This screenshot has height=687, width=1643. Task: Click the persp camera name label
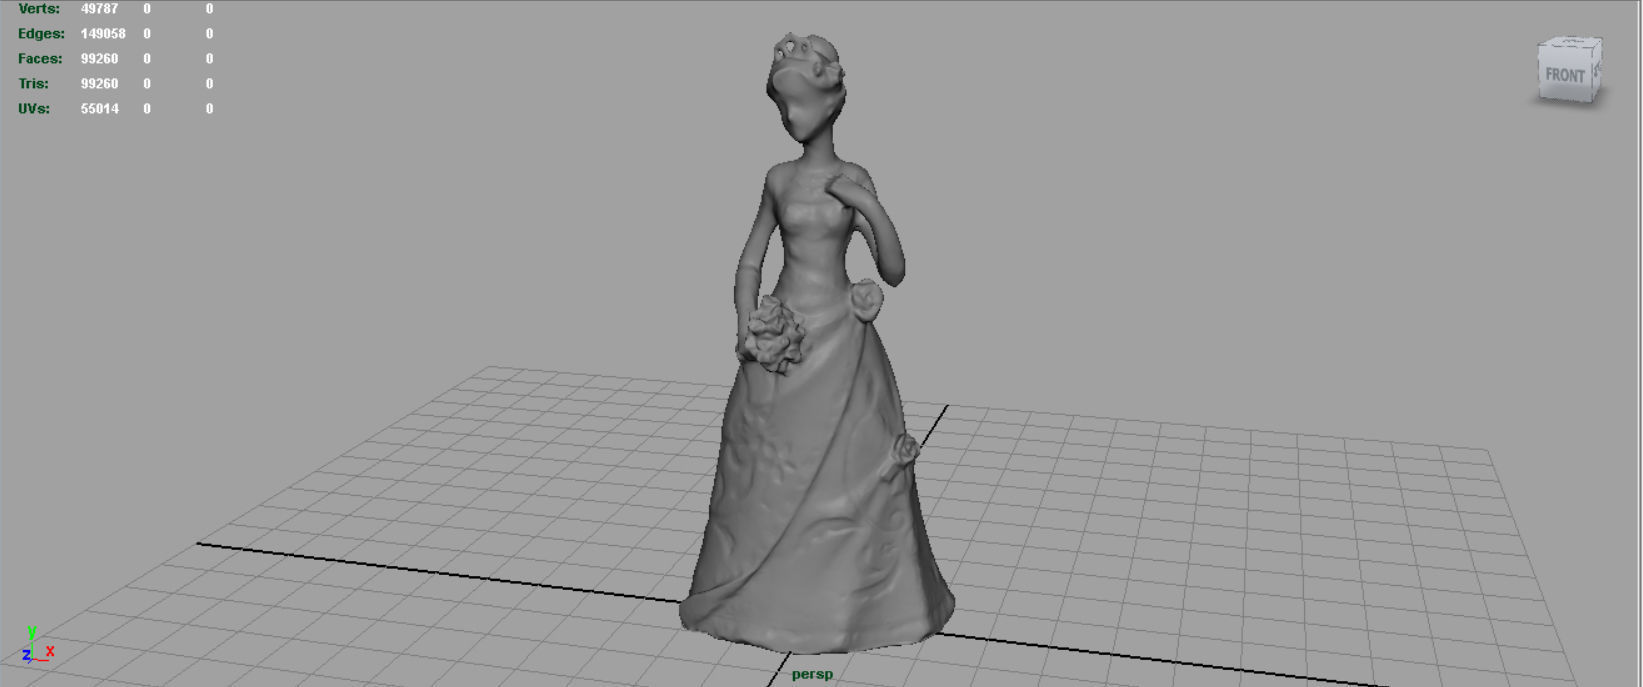[x=812, y=674]
